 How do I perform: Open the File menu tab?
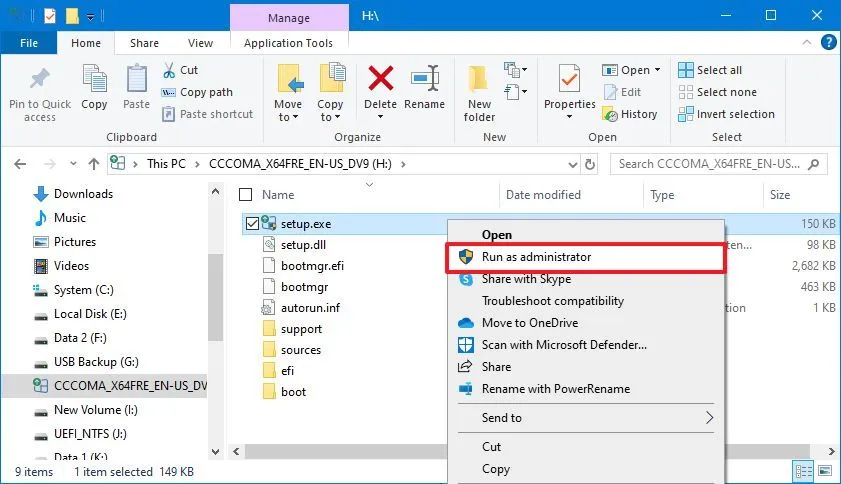coord(29,43)
